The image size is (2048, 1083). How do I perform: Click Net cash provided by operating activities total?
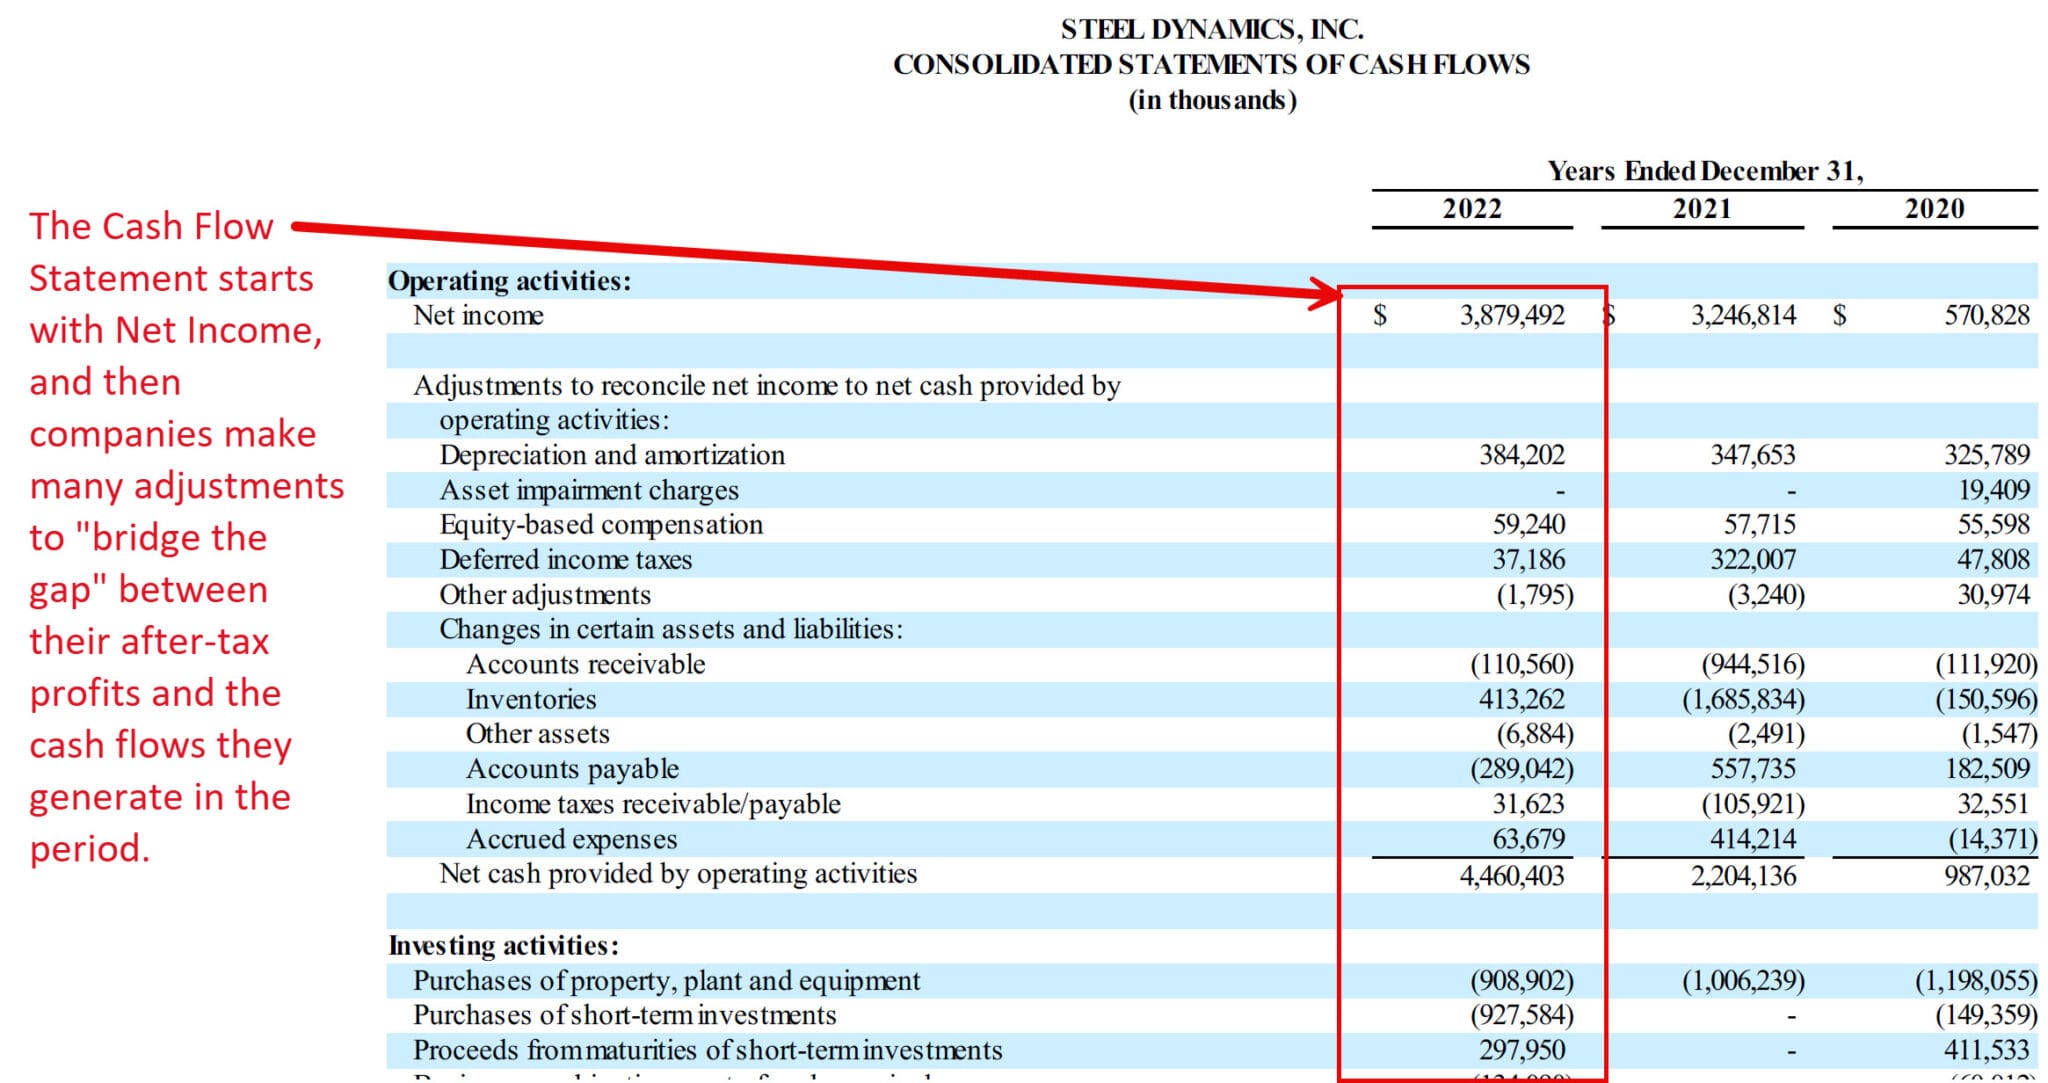(x=678, y=873)
